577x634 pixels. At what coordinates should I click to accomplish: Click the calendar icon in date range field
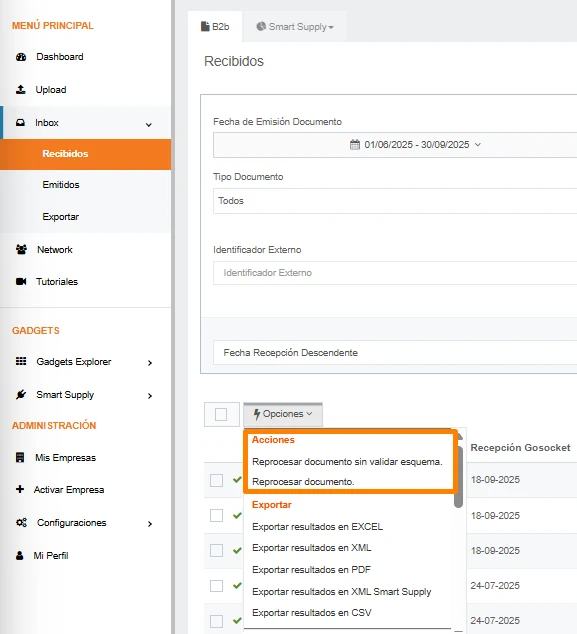point(355,145)
